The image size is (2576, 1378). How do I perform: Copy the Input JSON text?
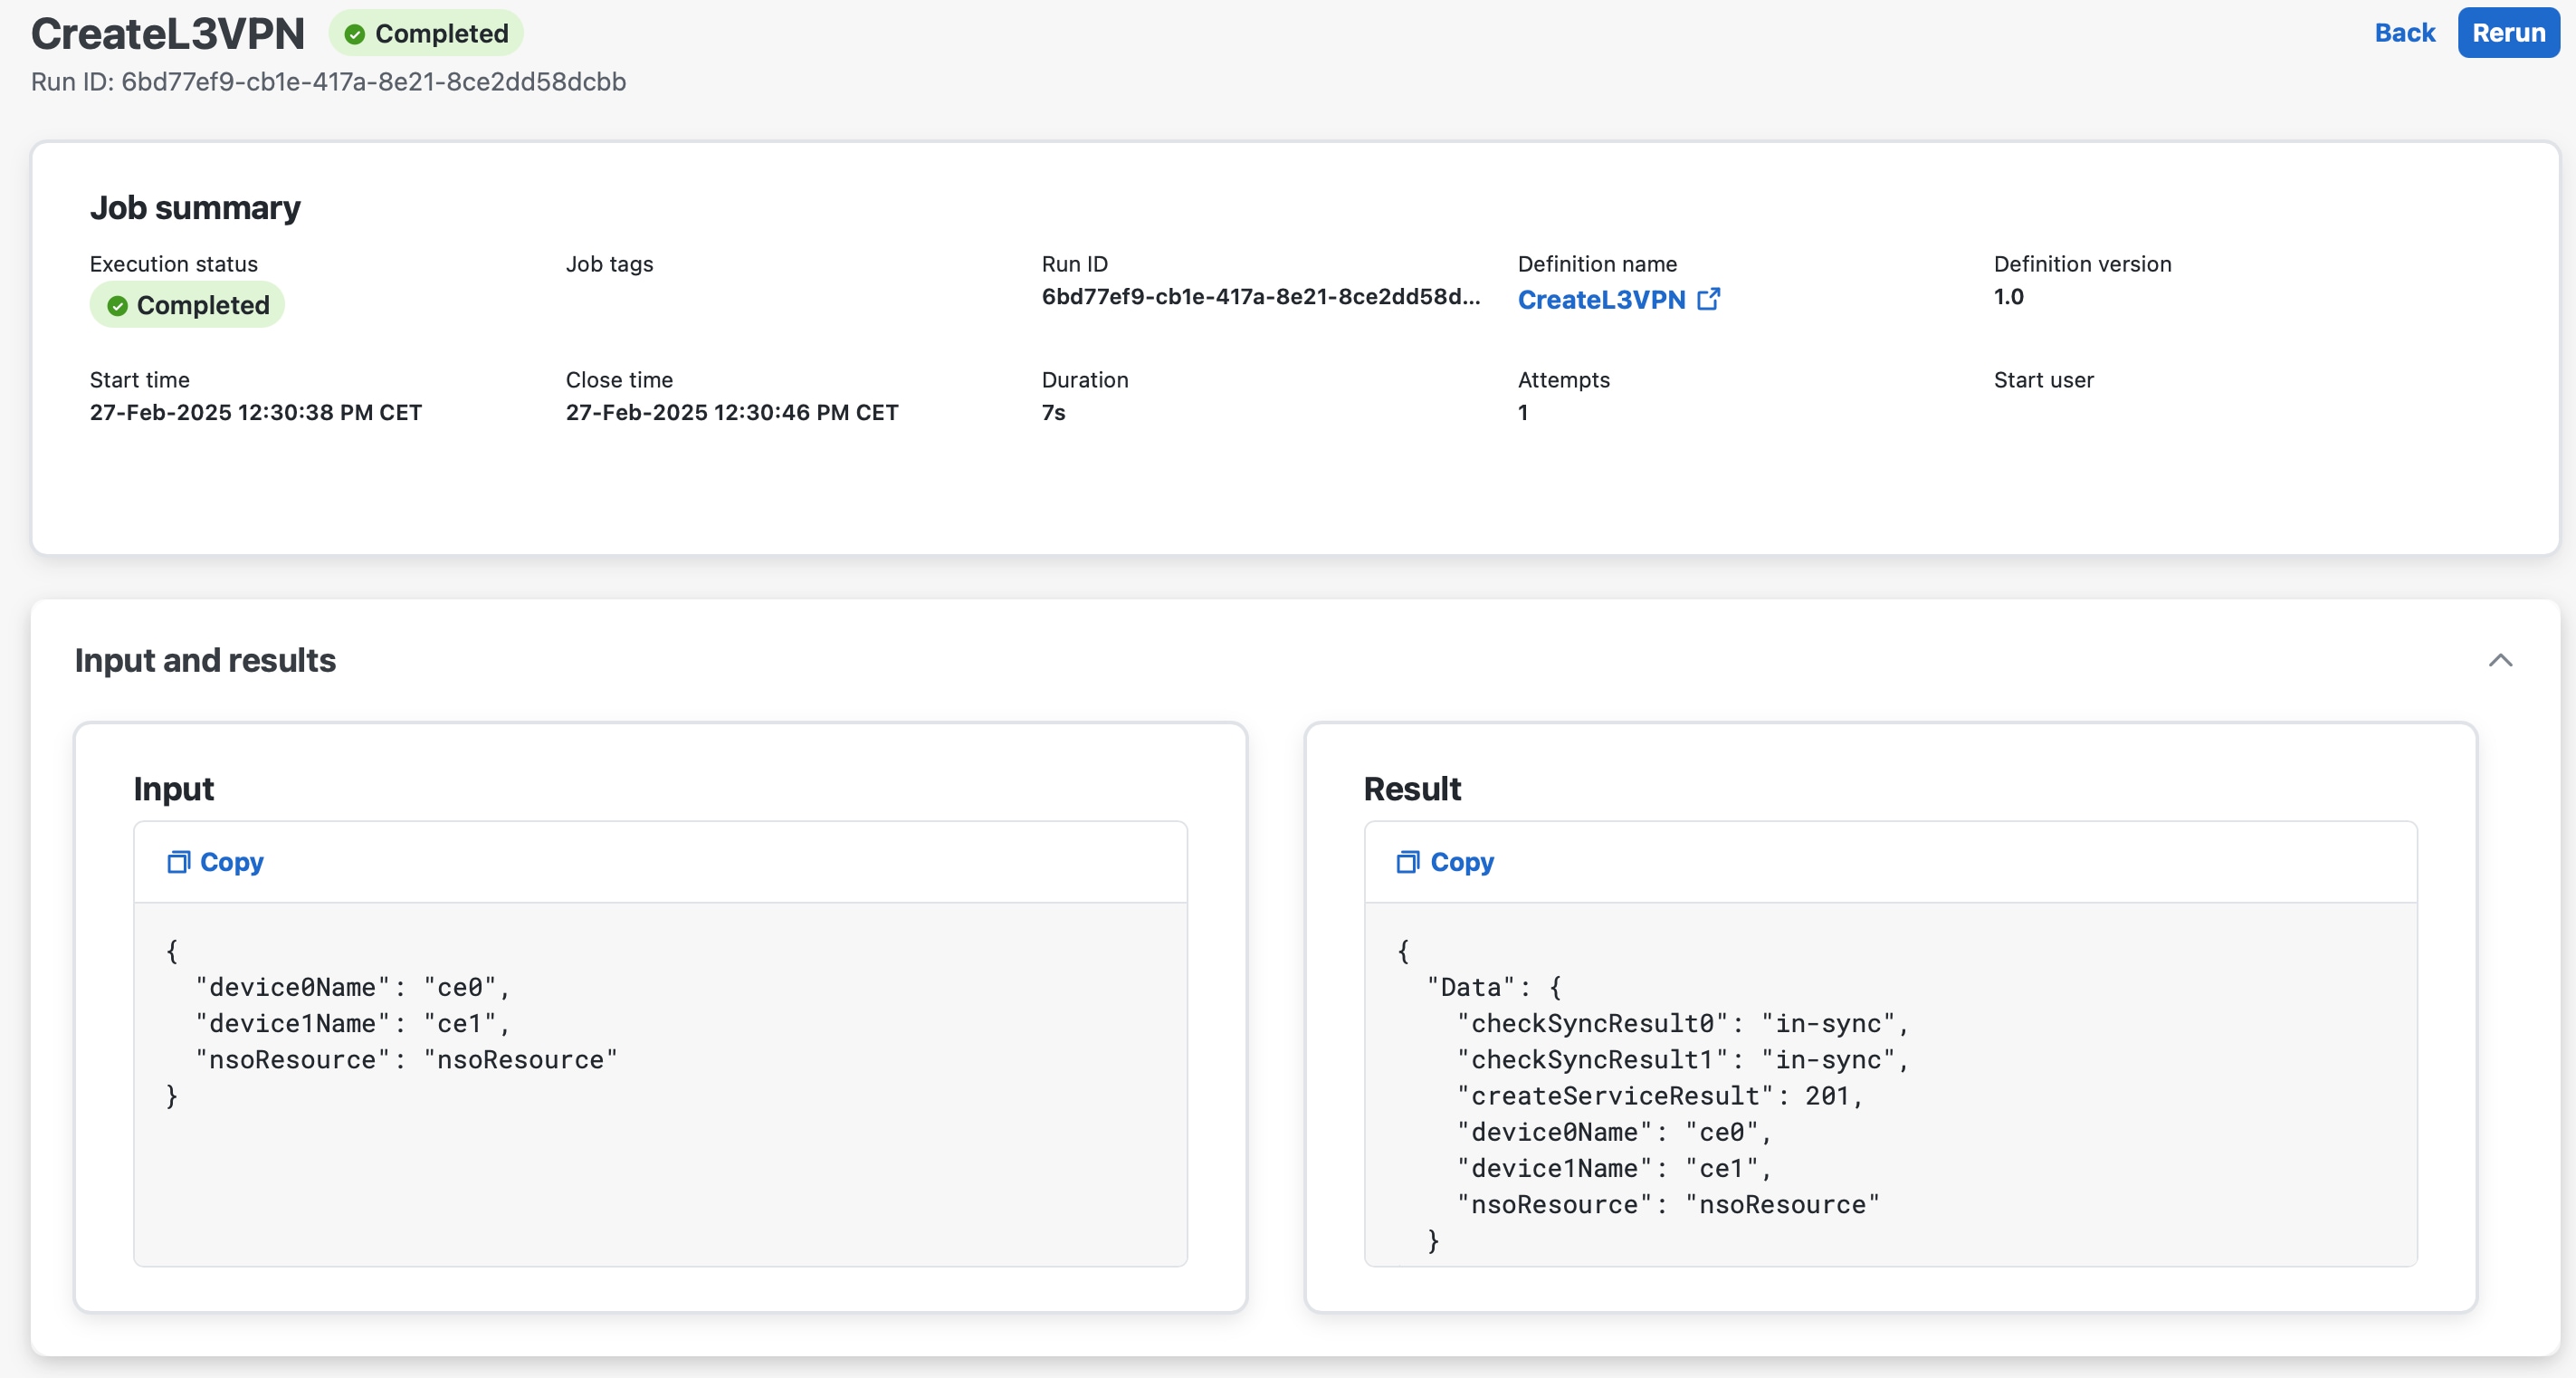tap(231, 862)
